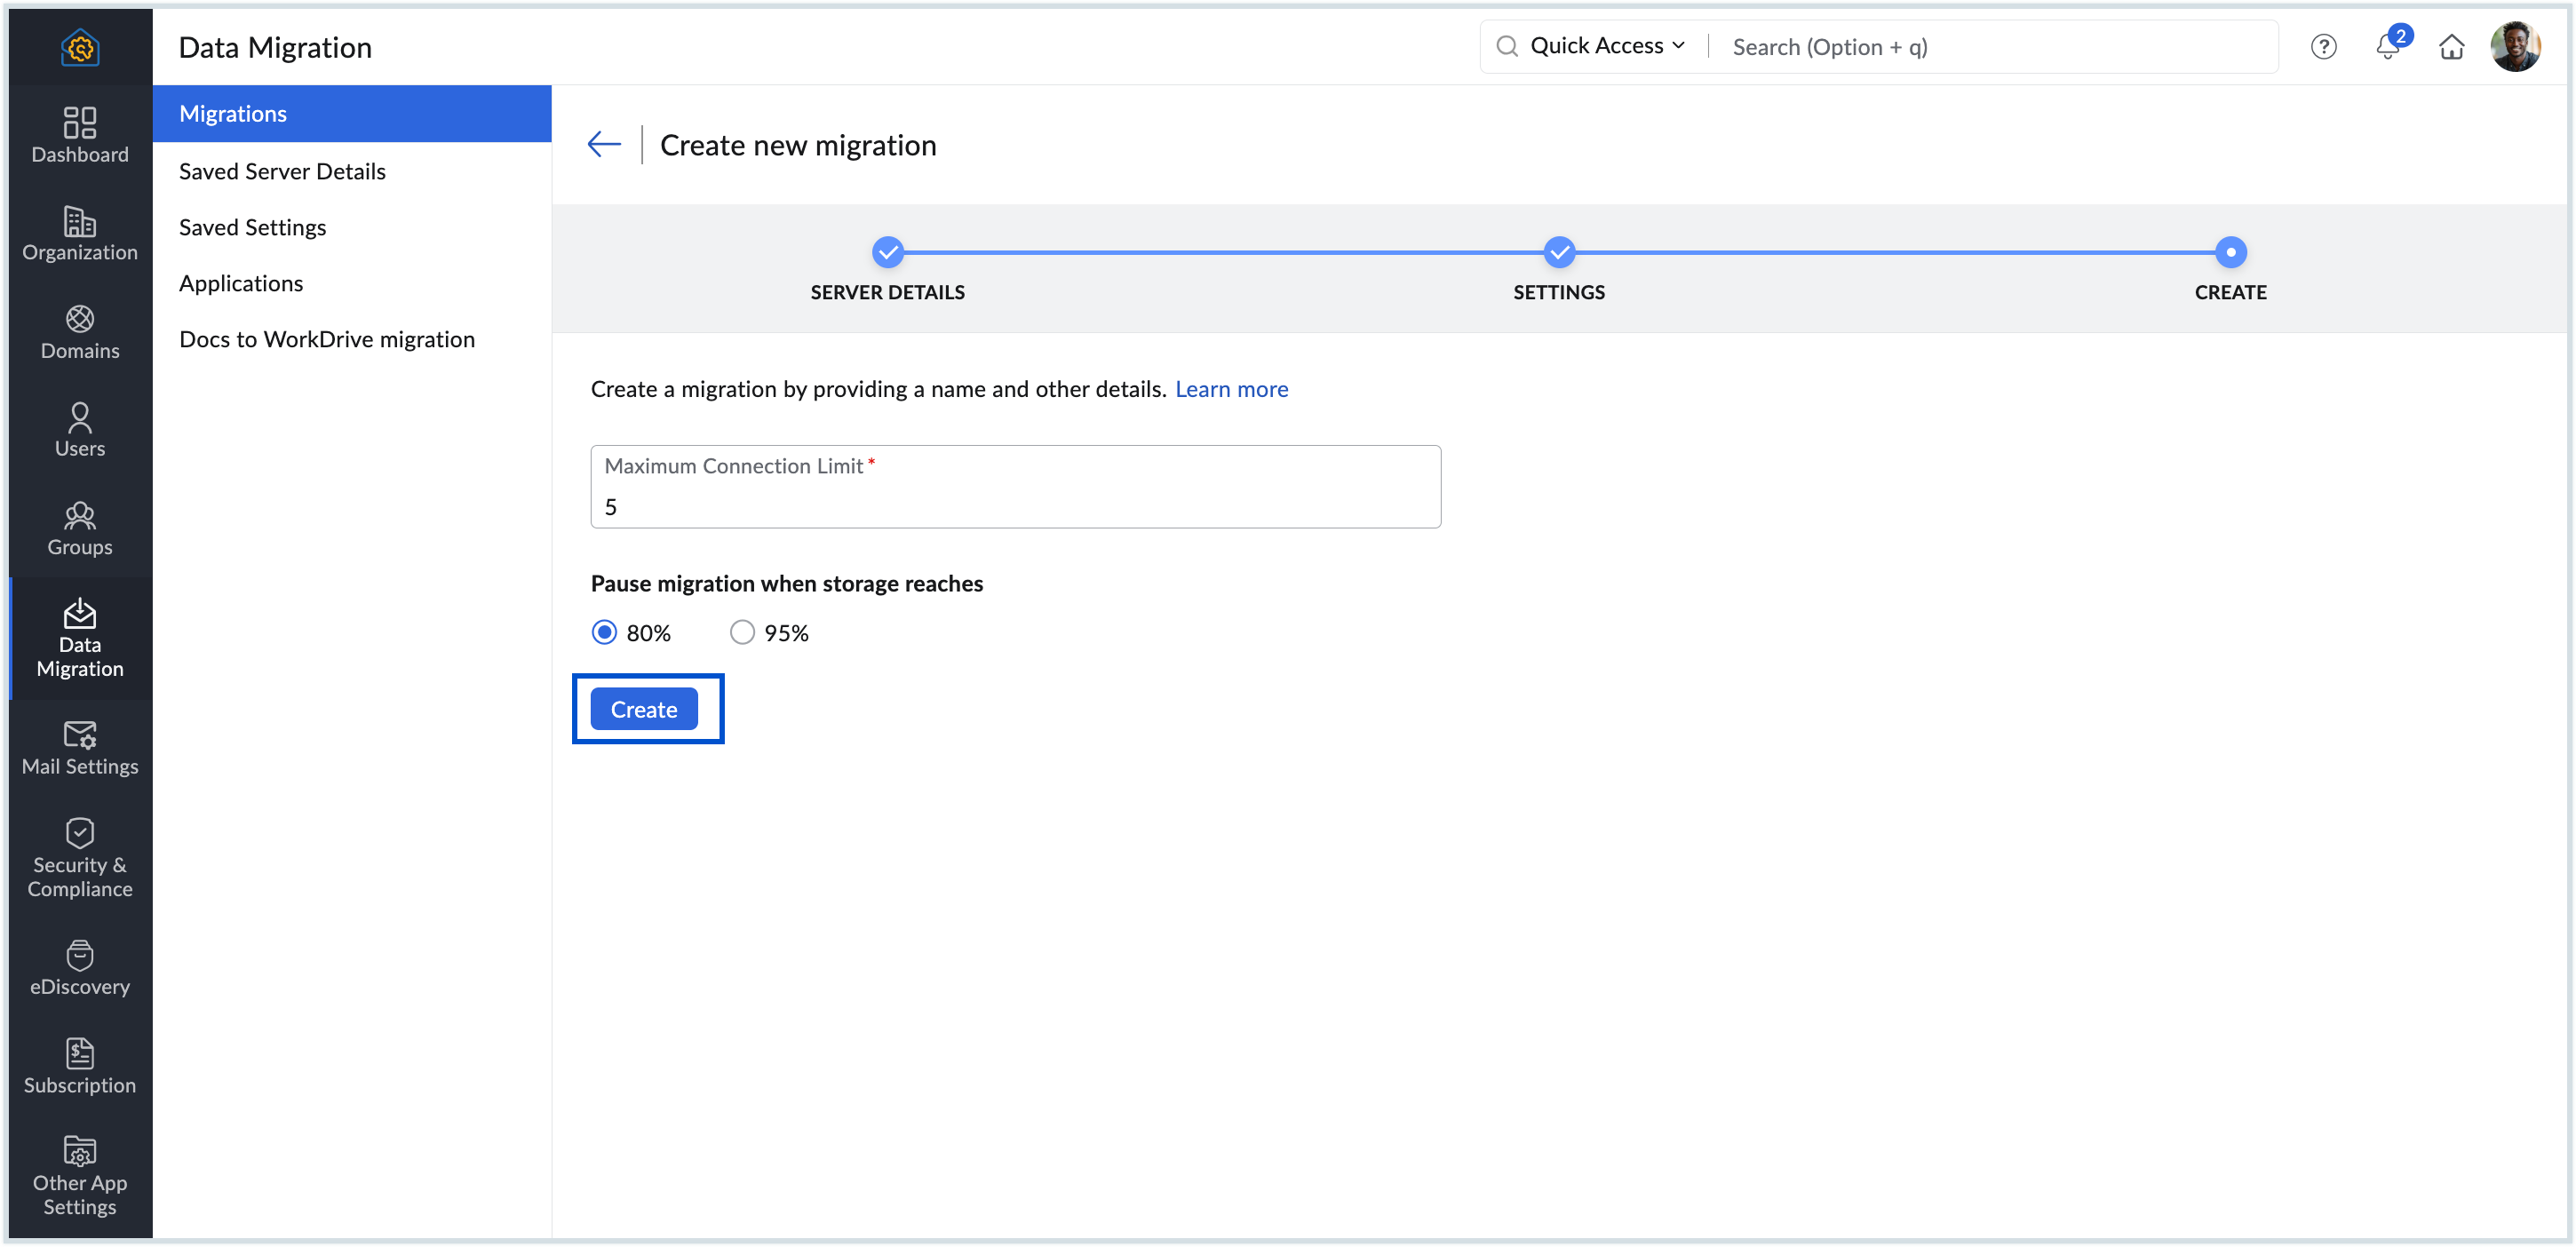2576x1247 pixels.
Task: Click the back arrow beside Create new migration
Action: tap(604, 144)
